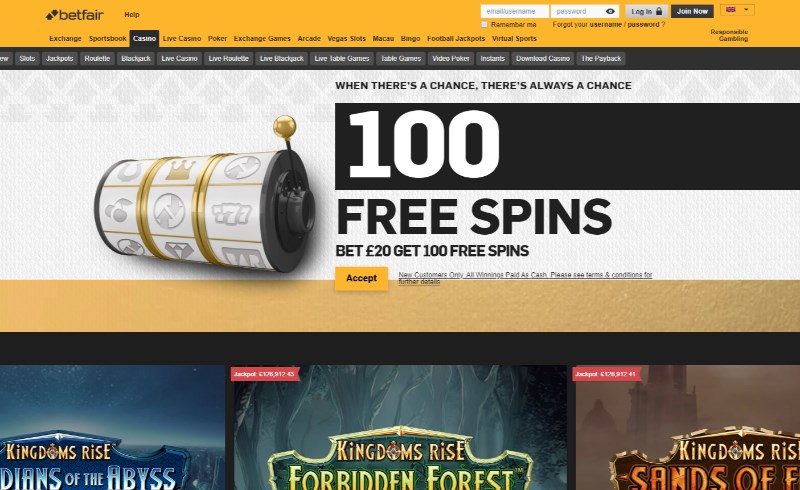Click the lock icon on Log In
This screenshot has width=800, height=490.
659,11
